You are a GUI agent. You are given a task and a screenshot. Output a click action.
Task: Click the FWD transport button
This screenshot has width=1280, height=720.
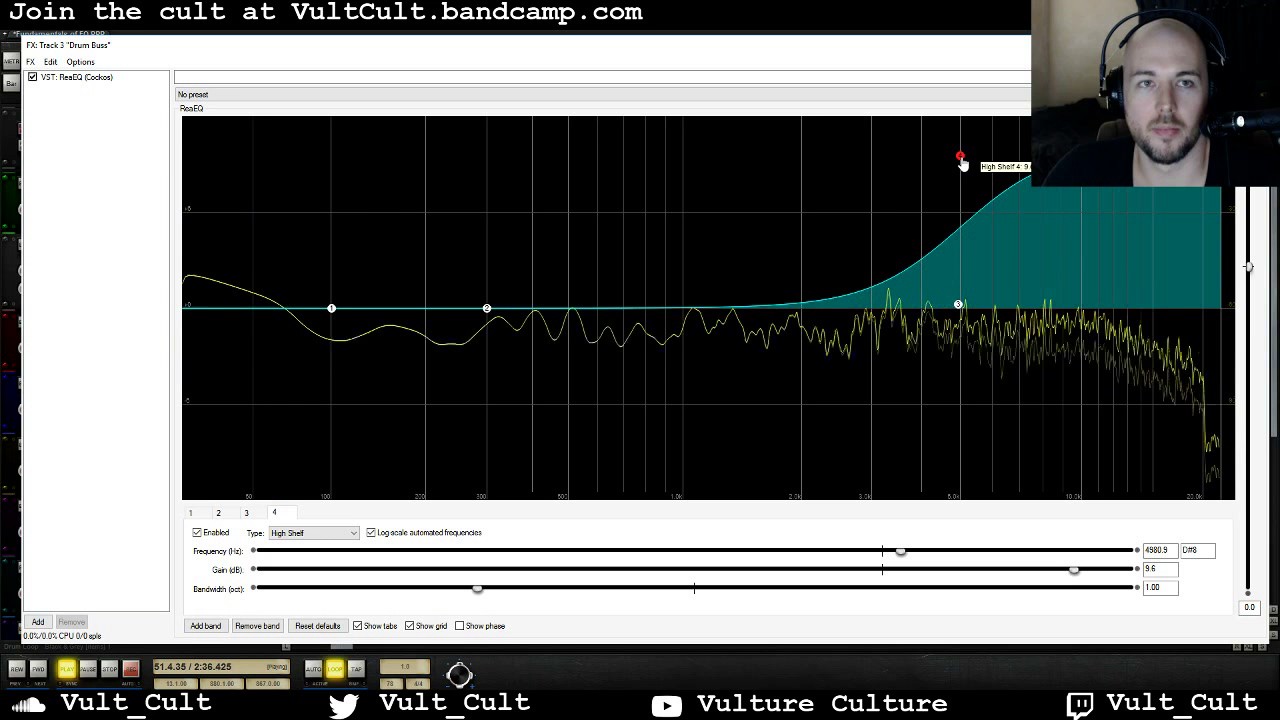(38, 669)
